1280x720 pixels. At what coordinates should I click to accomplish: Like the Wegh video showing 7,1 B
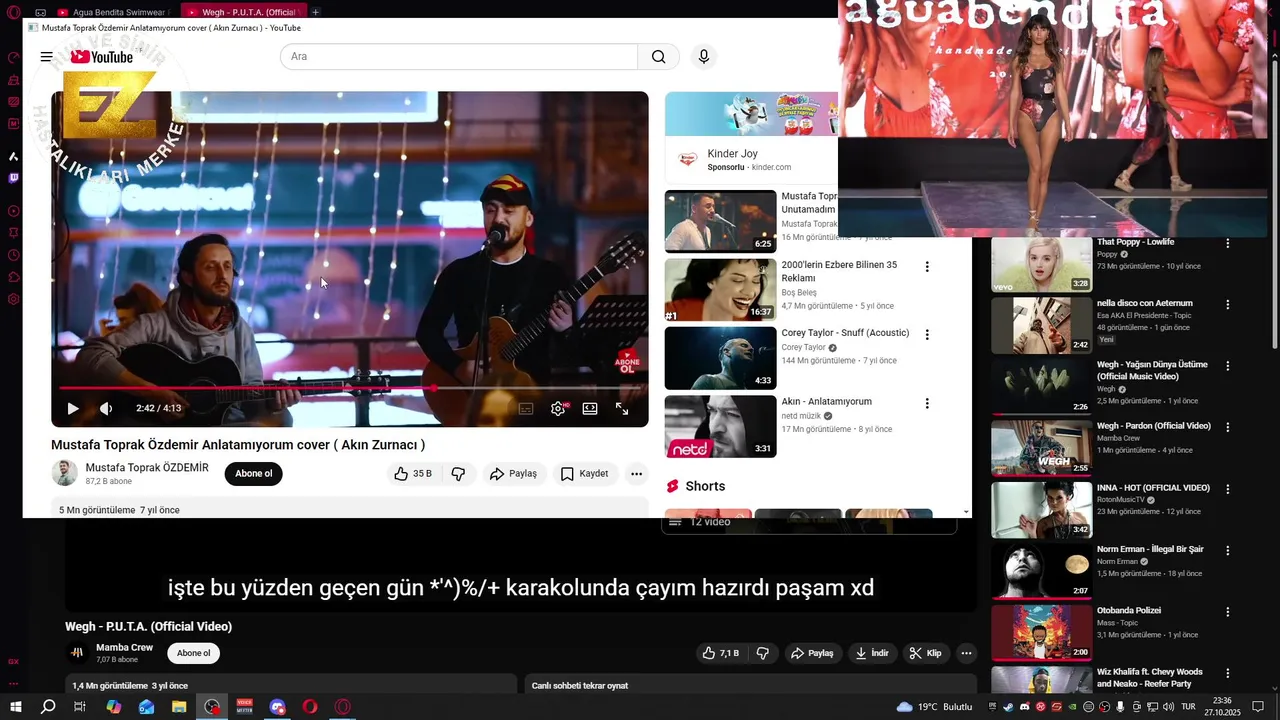pyautogui.click(x=720, y=653)
